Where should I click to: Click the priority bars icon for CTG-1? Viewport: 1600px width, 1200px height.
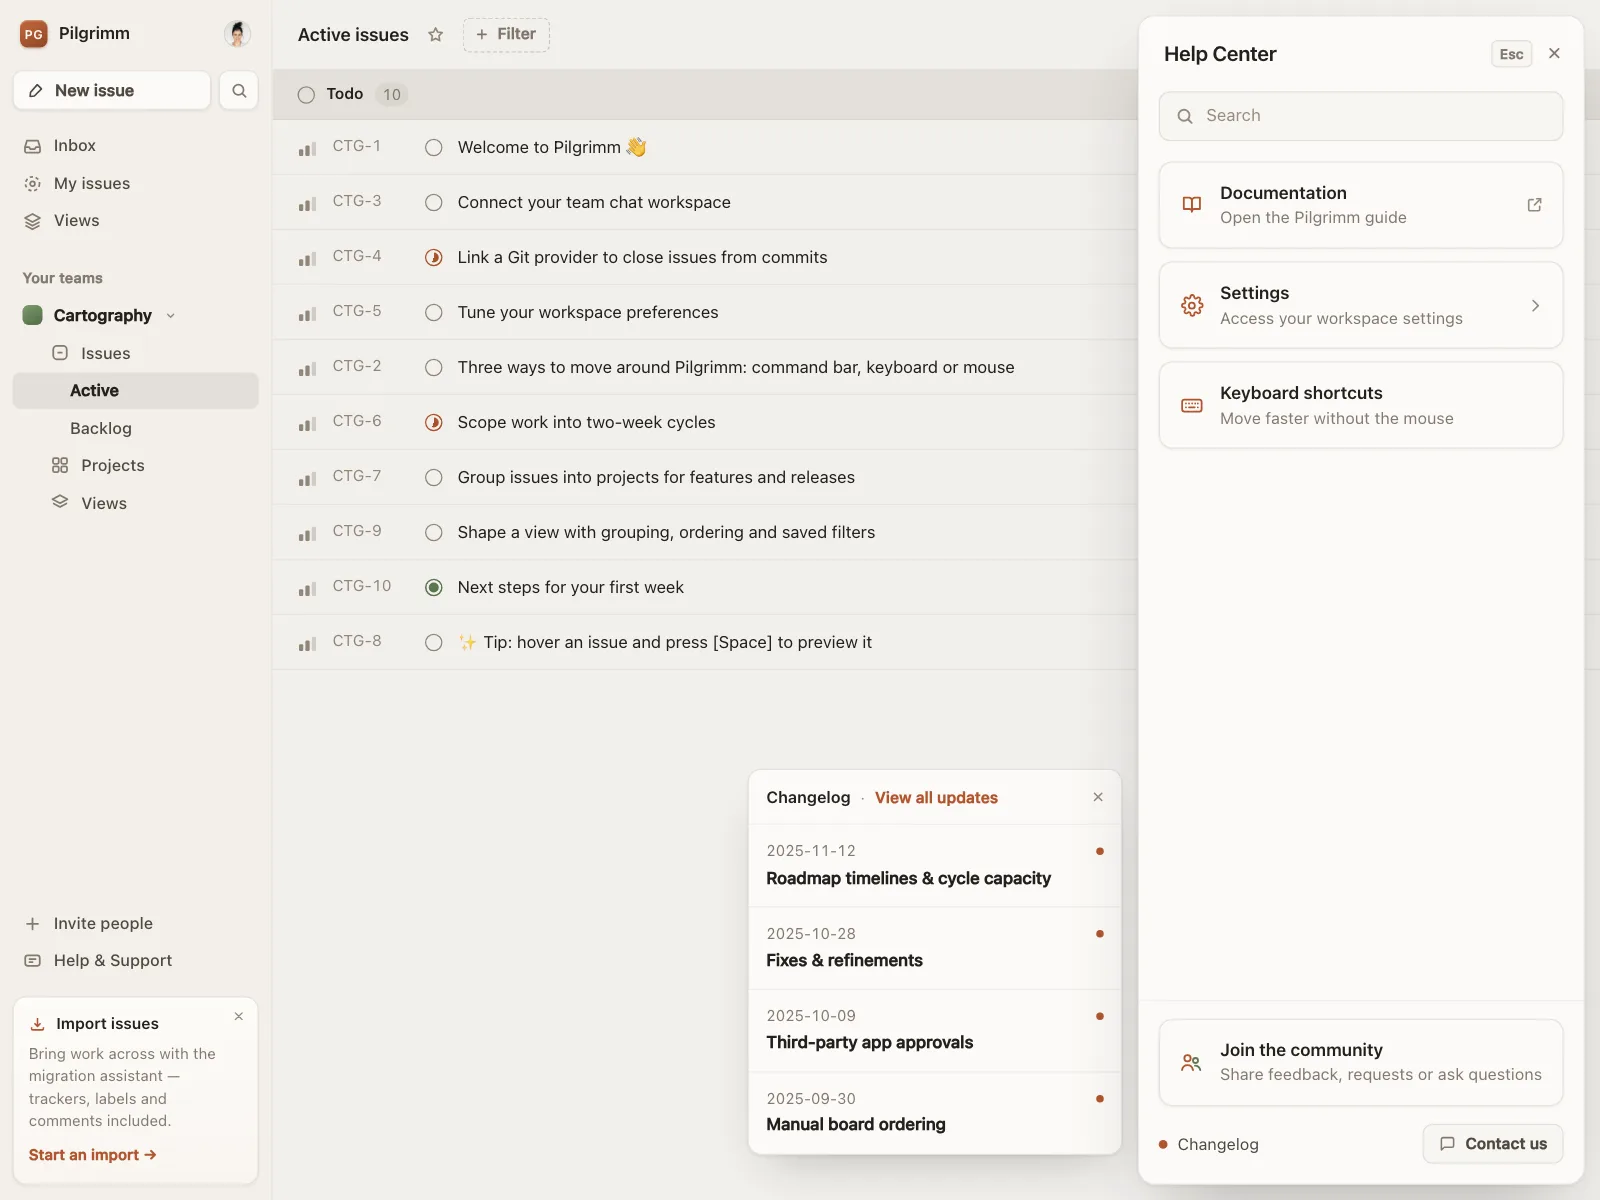tap(307, 148)
